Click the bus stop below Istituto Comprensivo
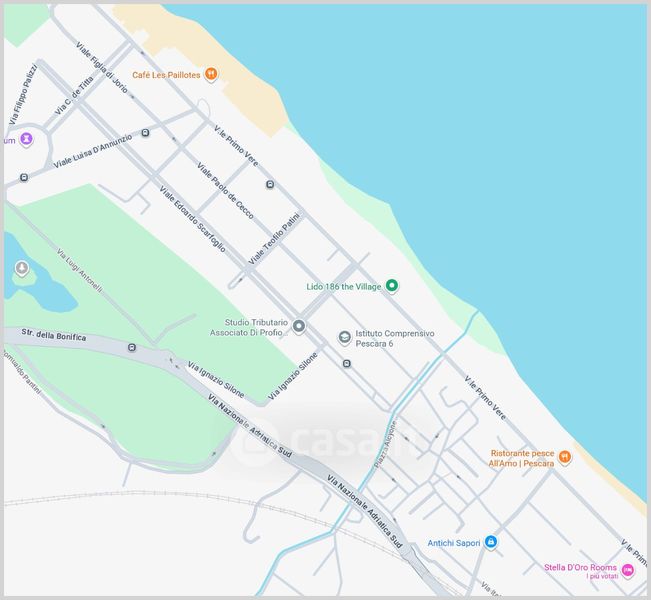The height and width of the screenshot is (600, 651). click(x=347, y=364)
